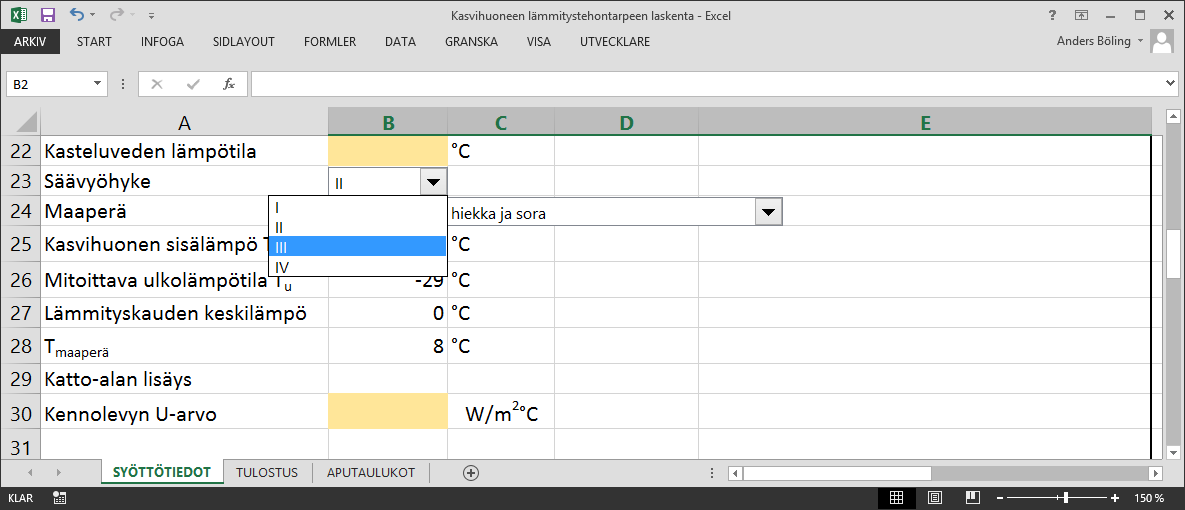Choose option I in the dropdown list
Image resolution: width=1185 pixels, height=510 pixels.
tap(357, 206)
